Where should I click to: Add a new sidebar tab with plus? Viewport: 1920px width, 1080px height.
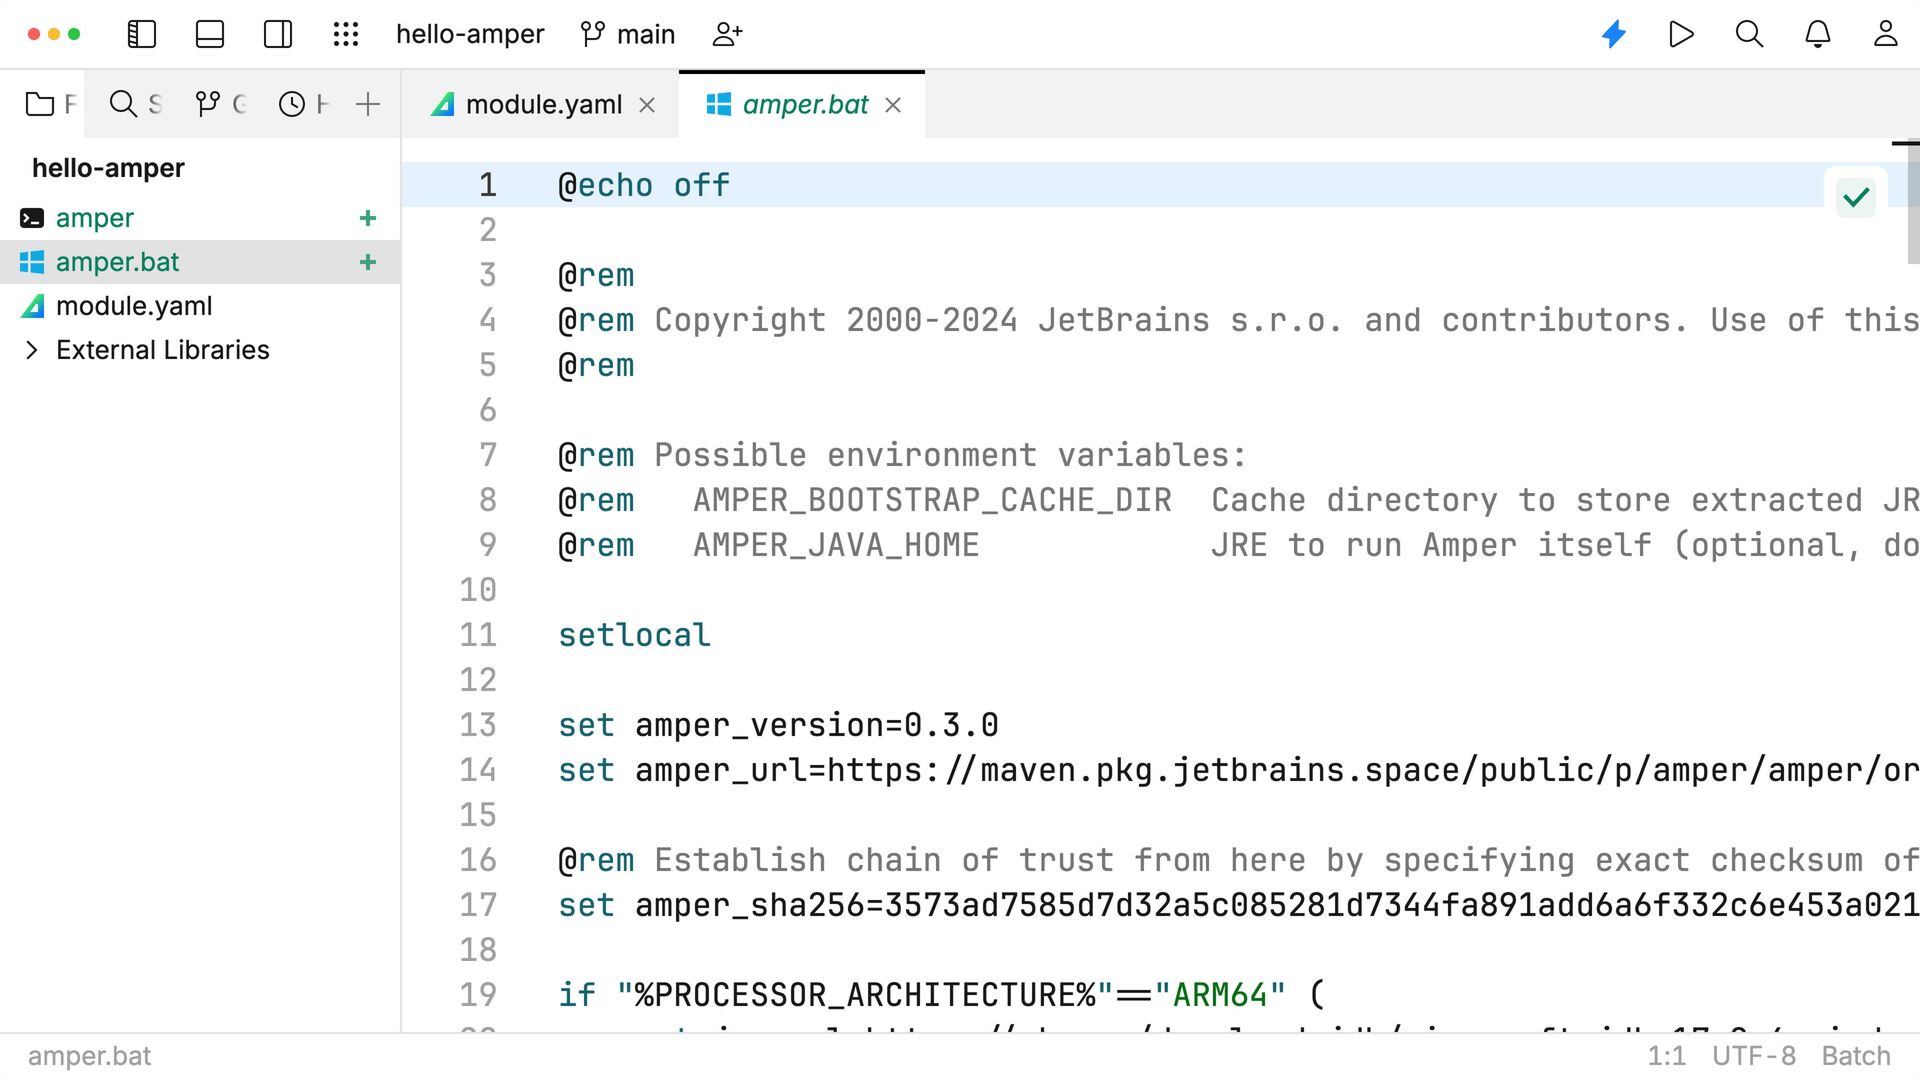(368, 104)
